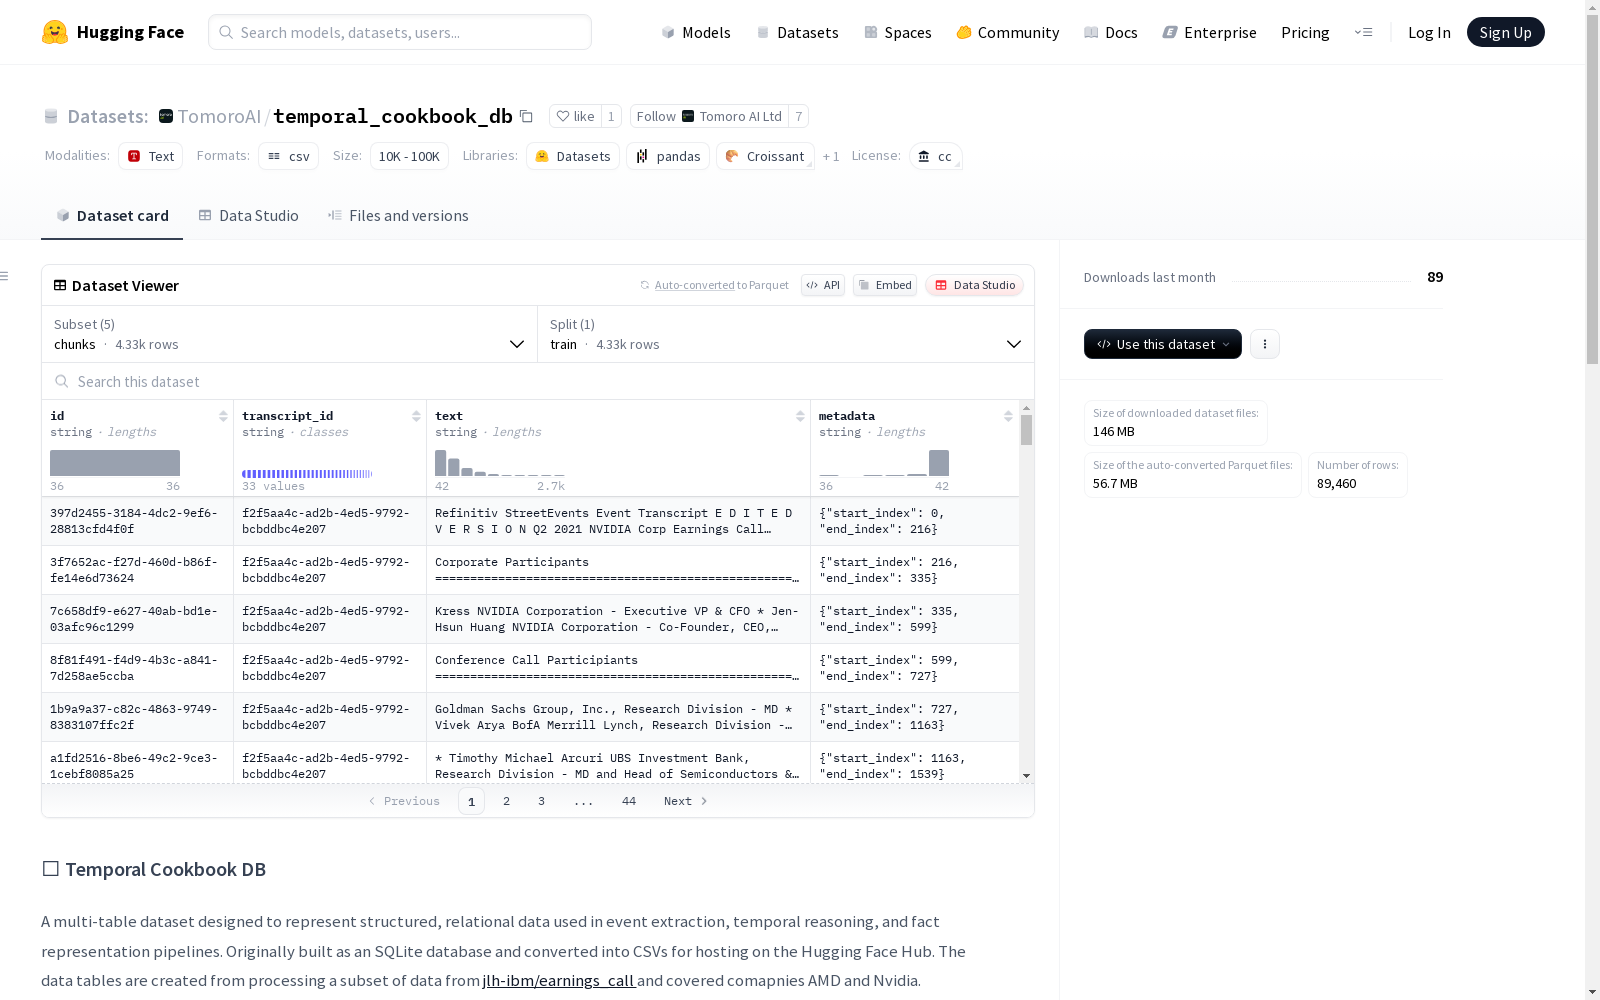Click the id lengths histogram bar
The width and height of the screenshot is (1600, 1000).
tap(115, 463)
